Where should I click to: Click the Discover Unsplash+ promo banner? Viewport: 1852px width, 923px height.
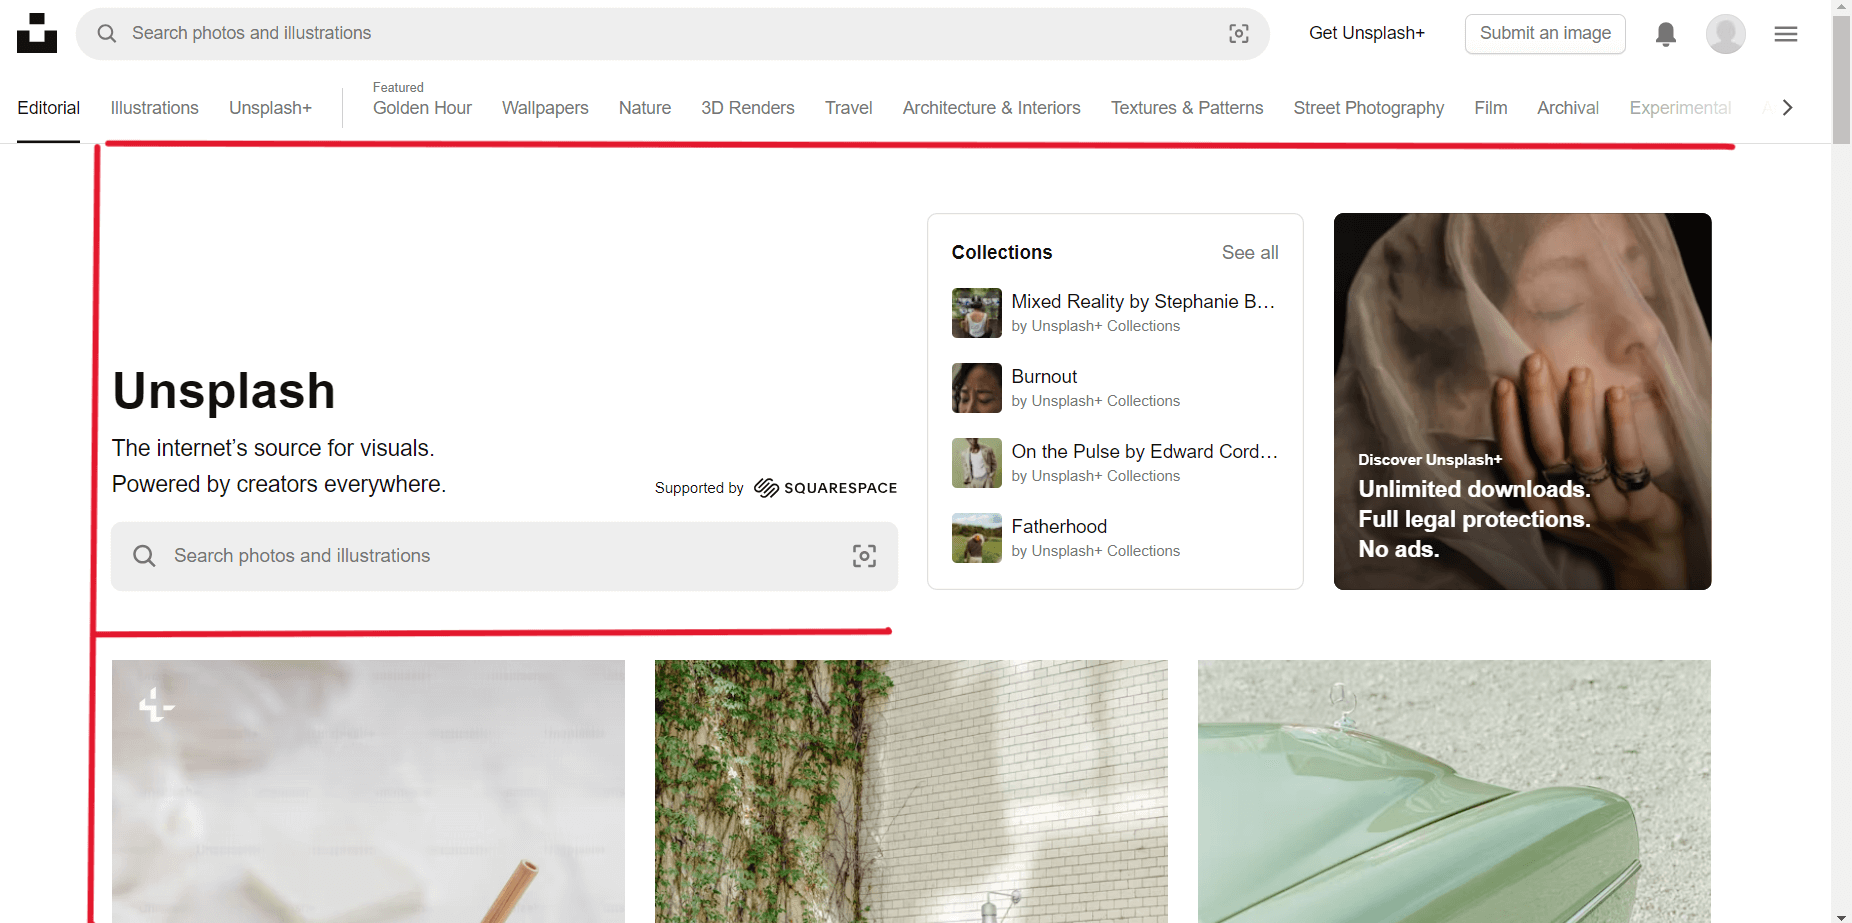(1522, 401)
